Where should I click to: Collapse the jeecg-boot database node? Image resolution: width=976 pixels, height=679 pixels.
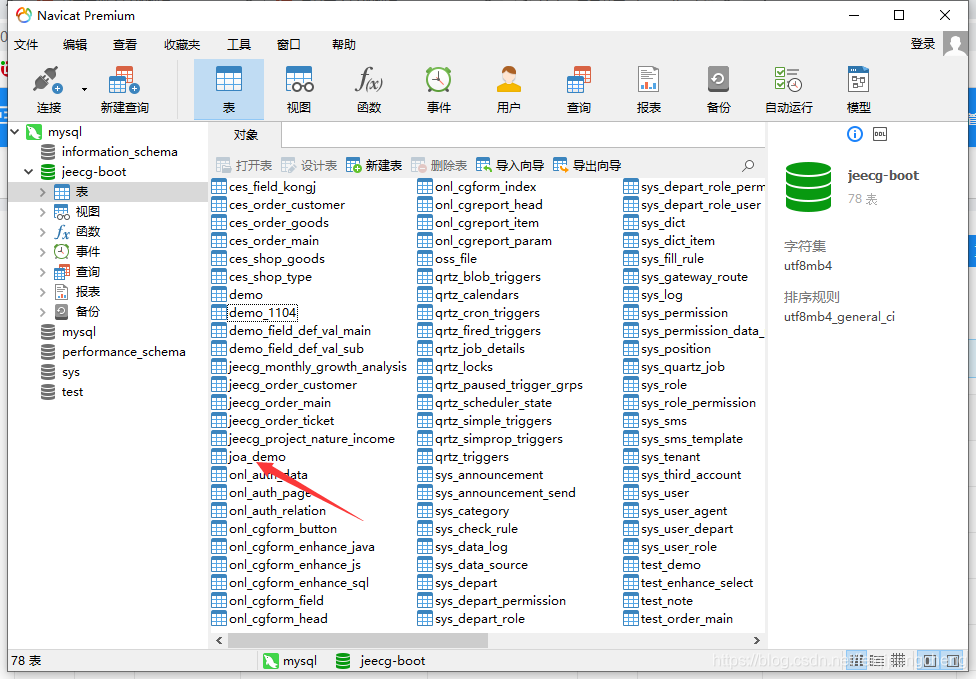point(29,172)
